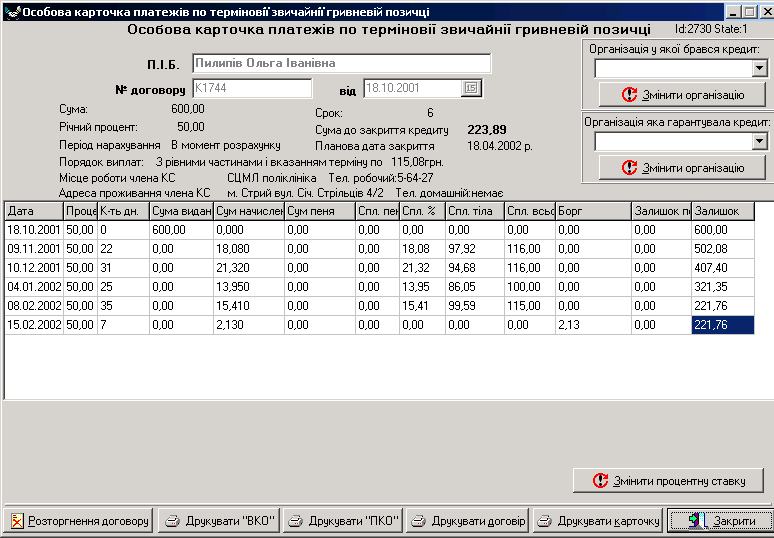Image resolution: width=774 pixels, height=538 pixels.
Task: Click the printer icon on Друкувати карточку
Action: point(544,521)
